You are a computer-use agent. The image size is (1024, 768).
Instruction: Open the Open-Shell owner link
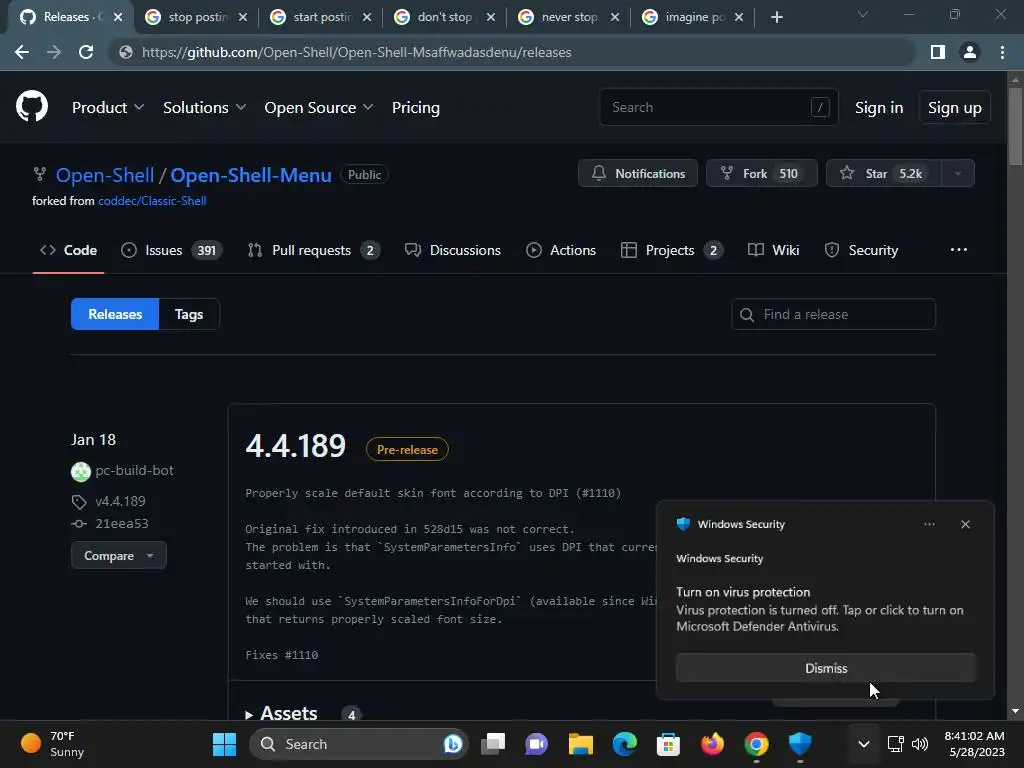[x=104, y=175]
